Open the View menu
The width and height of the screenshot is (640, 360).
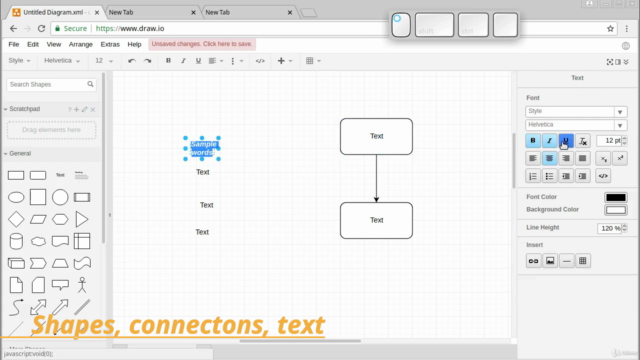coord(53,44)
